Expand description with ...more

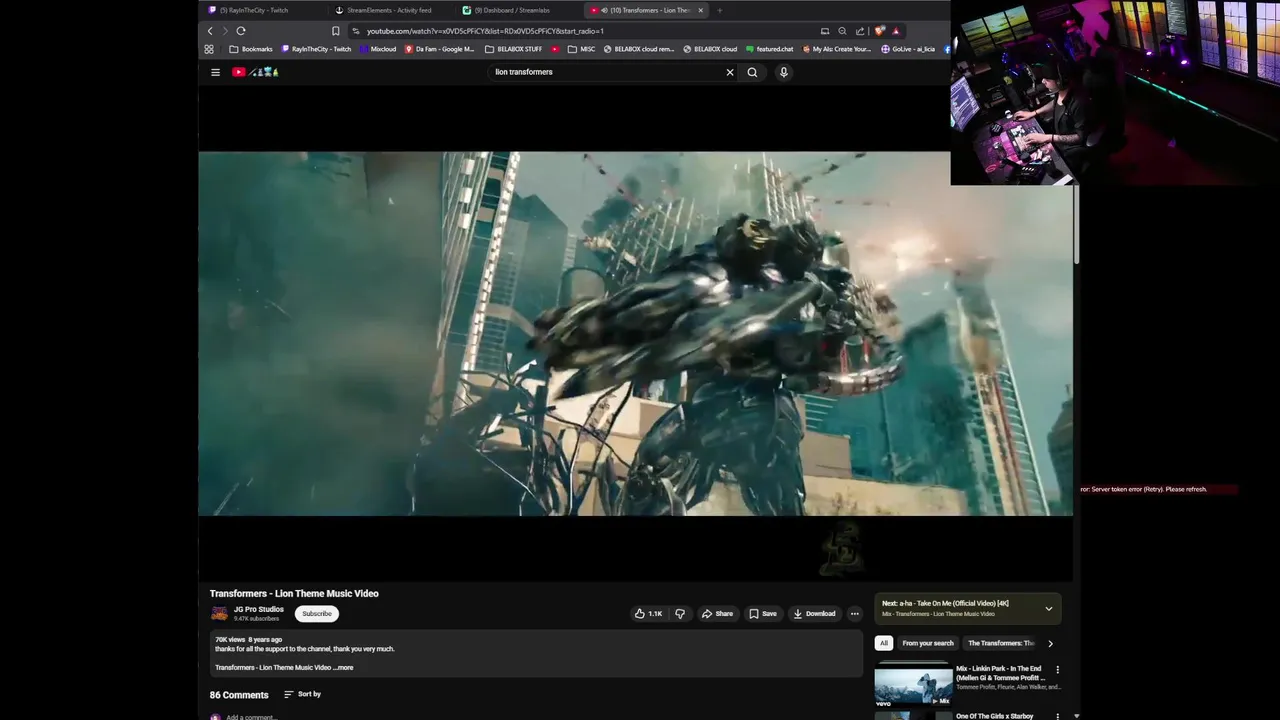pyautogui.click(x=343, y=668)
